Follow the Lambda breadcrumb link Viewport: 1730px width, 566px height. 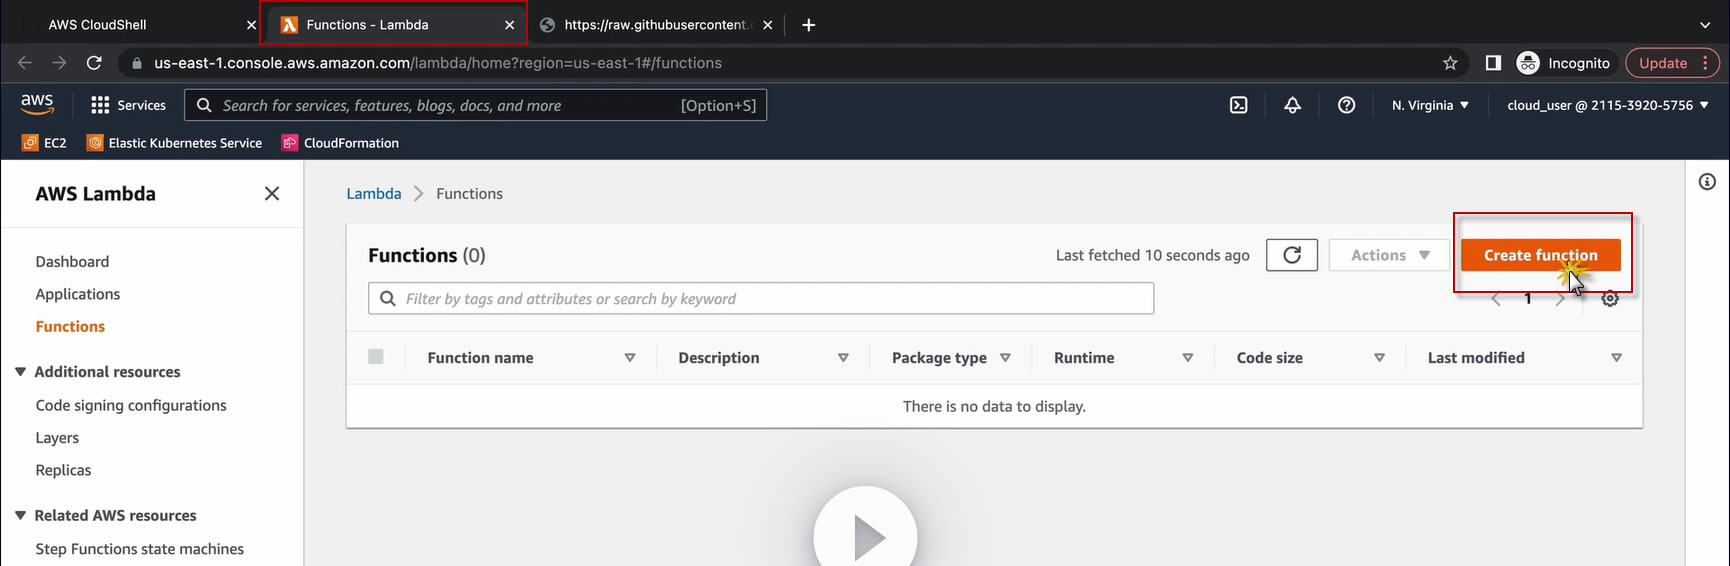pyautogui.click(x=373, y=194)
